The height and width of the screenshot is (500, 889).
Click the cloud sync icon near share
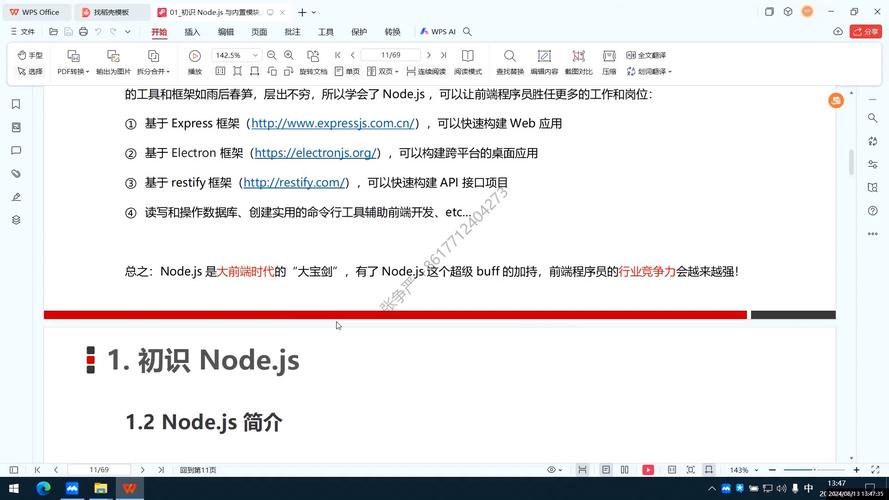click(838, 32)
